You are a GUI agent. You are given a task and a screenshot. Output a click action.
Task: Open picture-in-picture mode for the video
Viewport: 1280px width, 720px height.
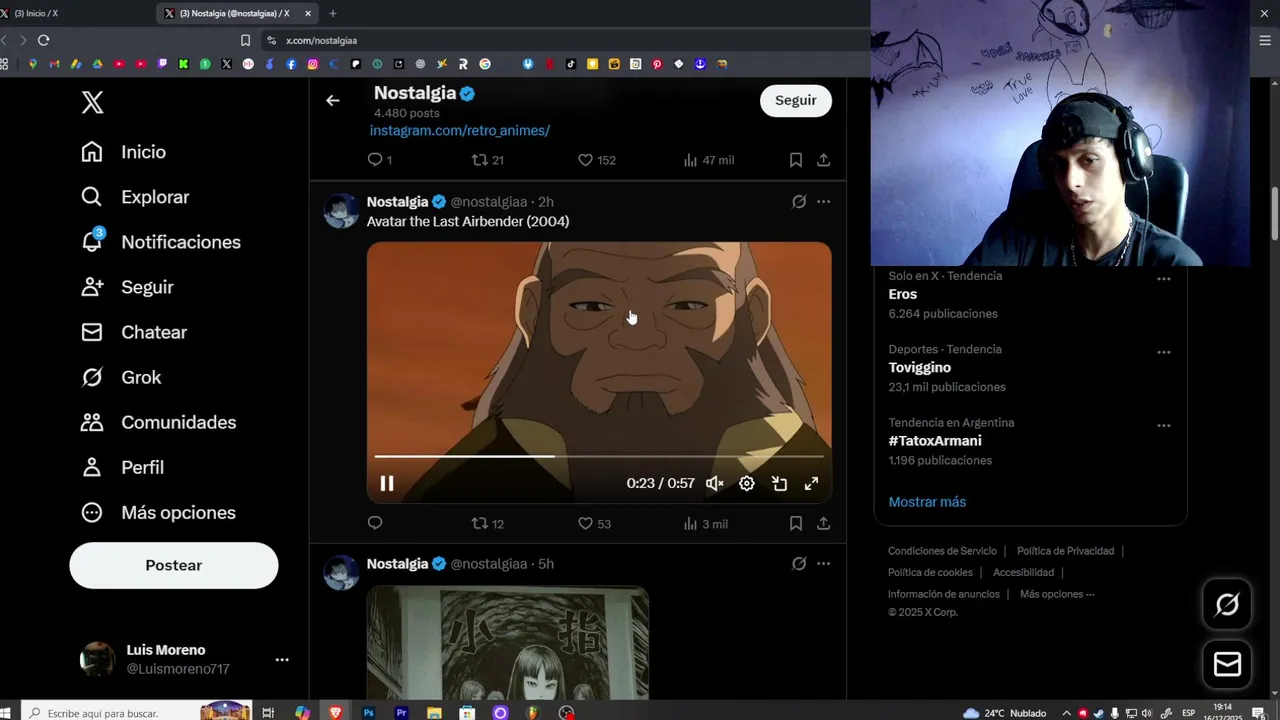click(x=779, y=483)
